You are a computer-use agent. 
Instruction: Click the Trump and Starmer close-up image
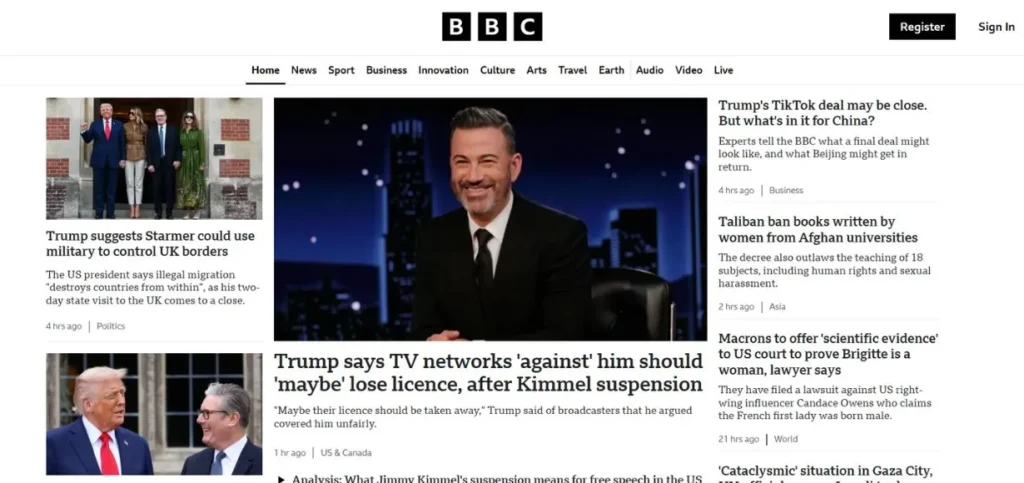coord(154,414)
